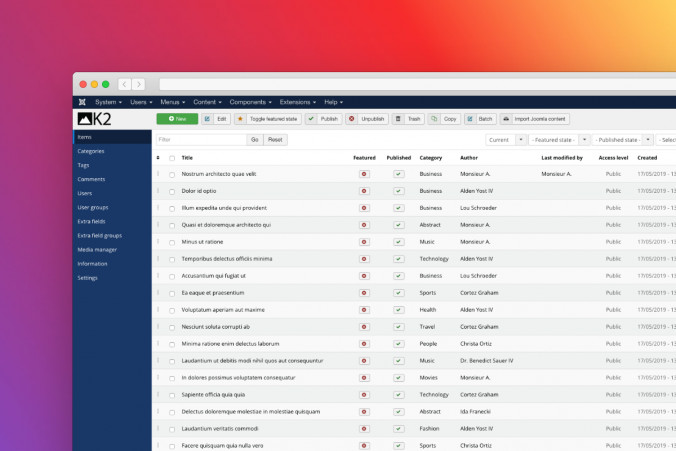Toggle featured state for Dolor id optio
Screen dimensions: 676x451
coord(364,191)
